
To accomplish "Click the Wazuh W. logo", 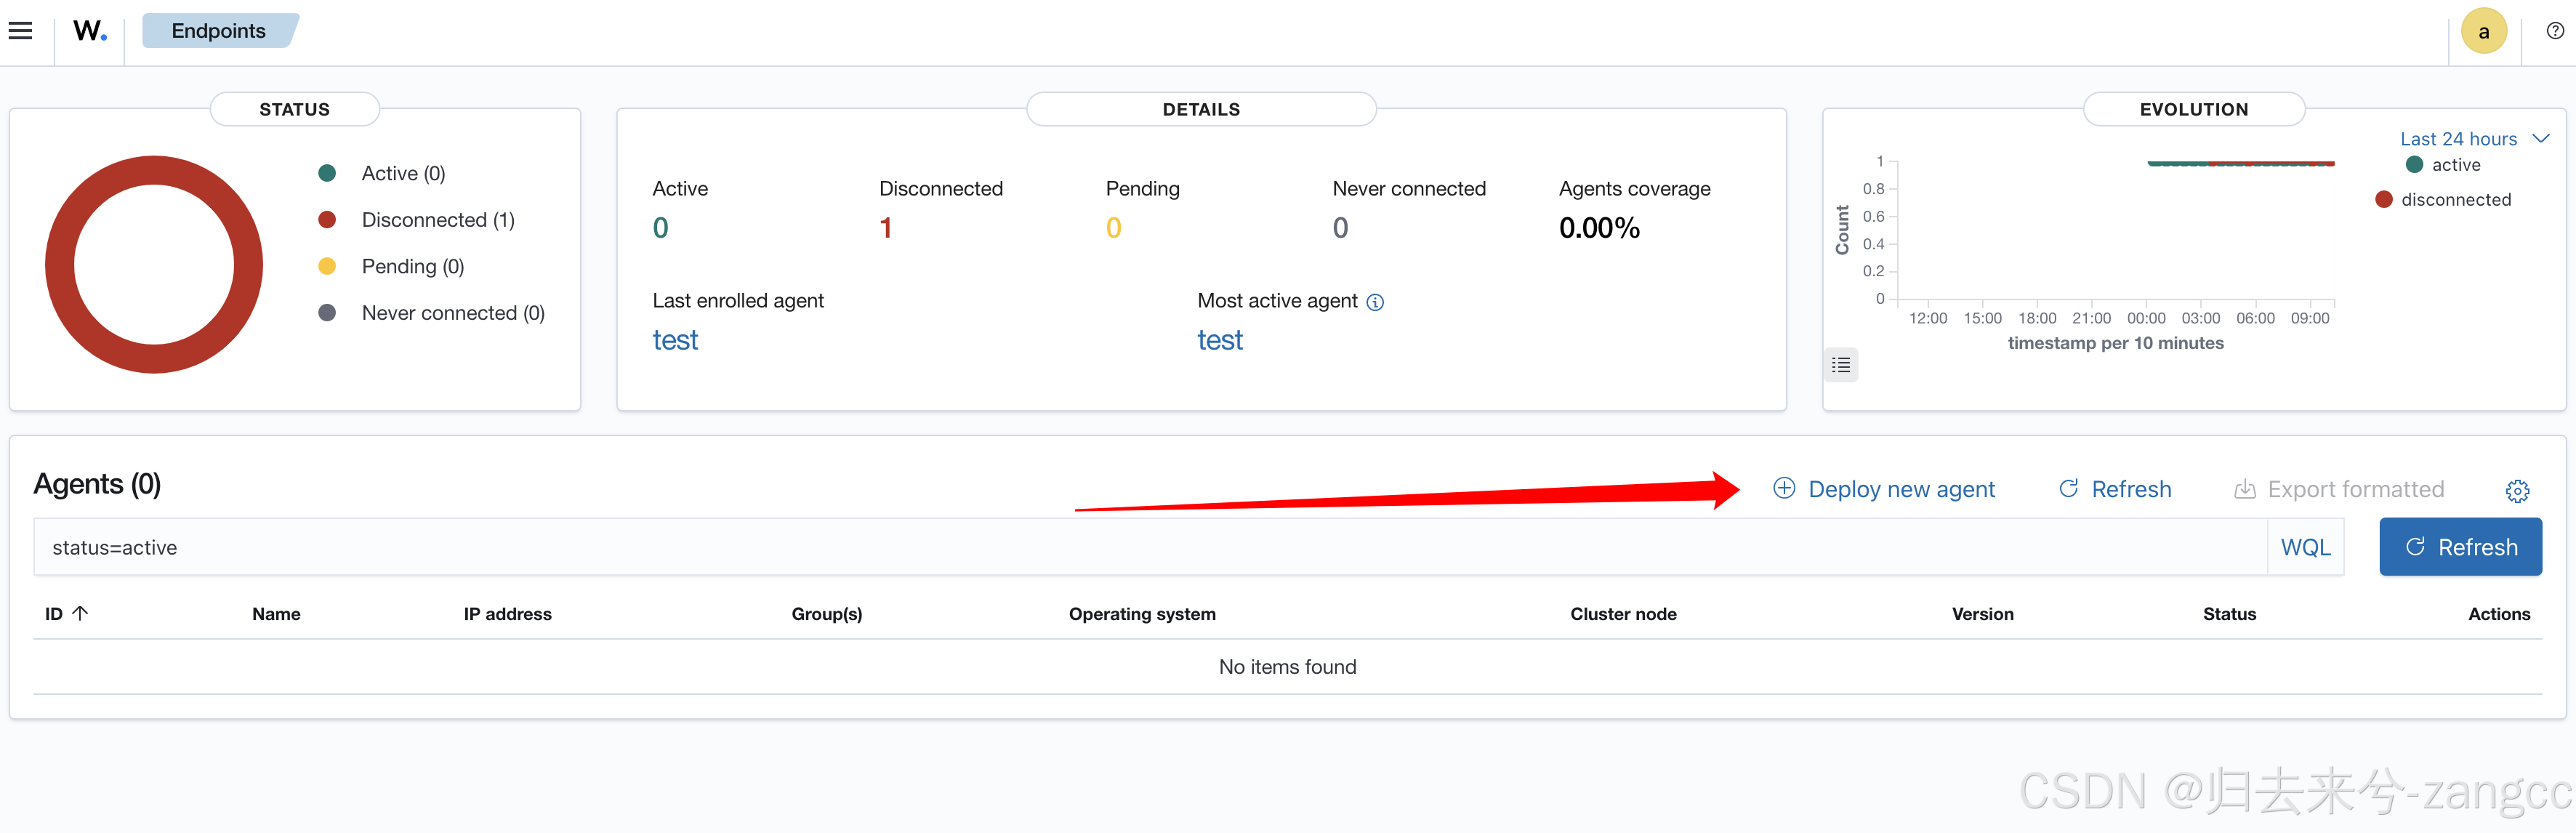I will pyautogui.click(x=89, y=31).
